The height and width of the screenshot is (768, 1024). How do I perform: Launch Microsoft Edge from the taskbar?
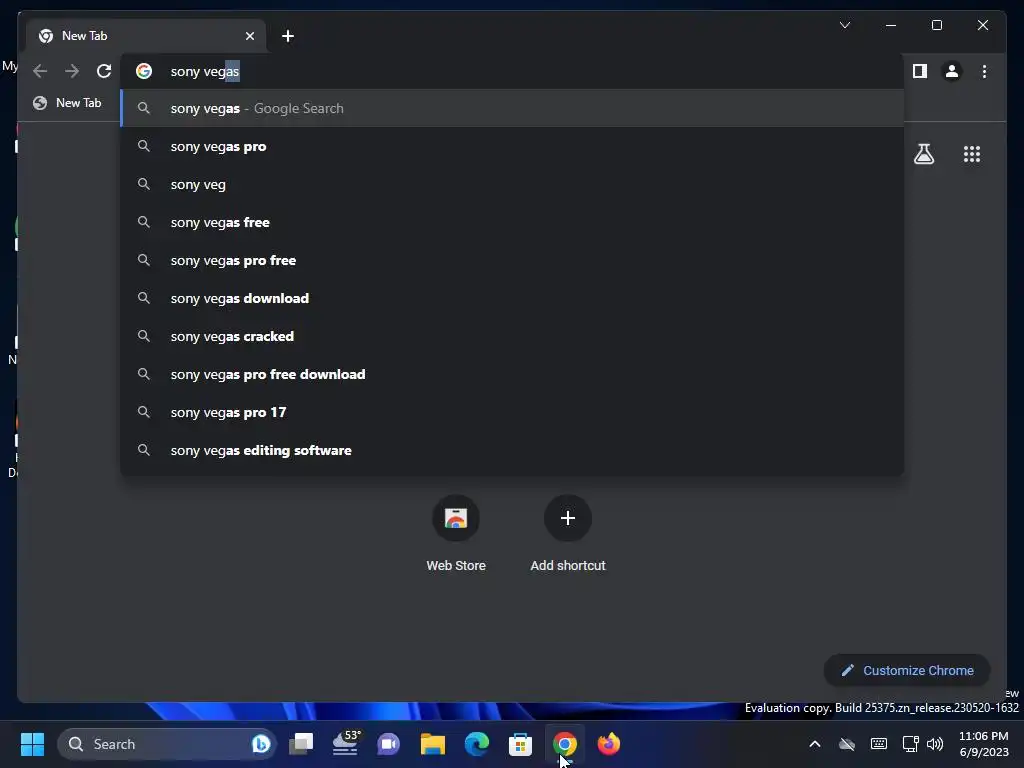tap(477, 744)
